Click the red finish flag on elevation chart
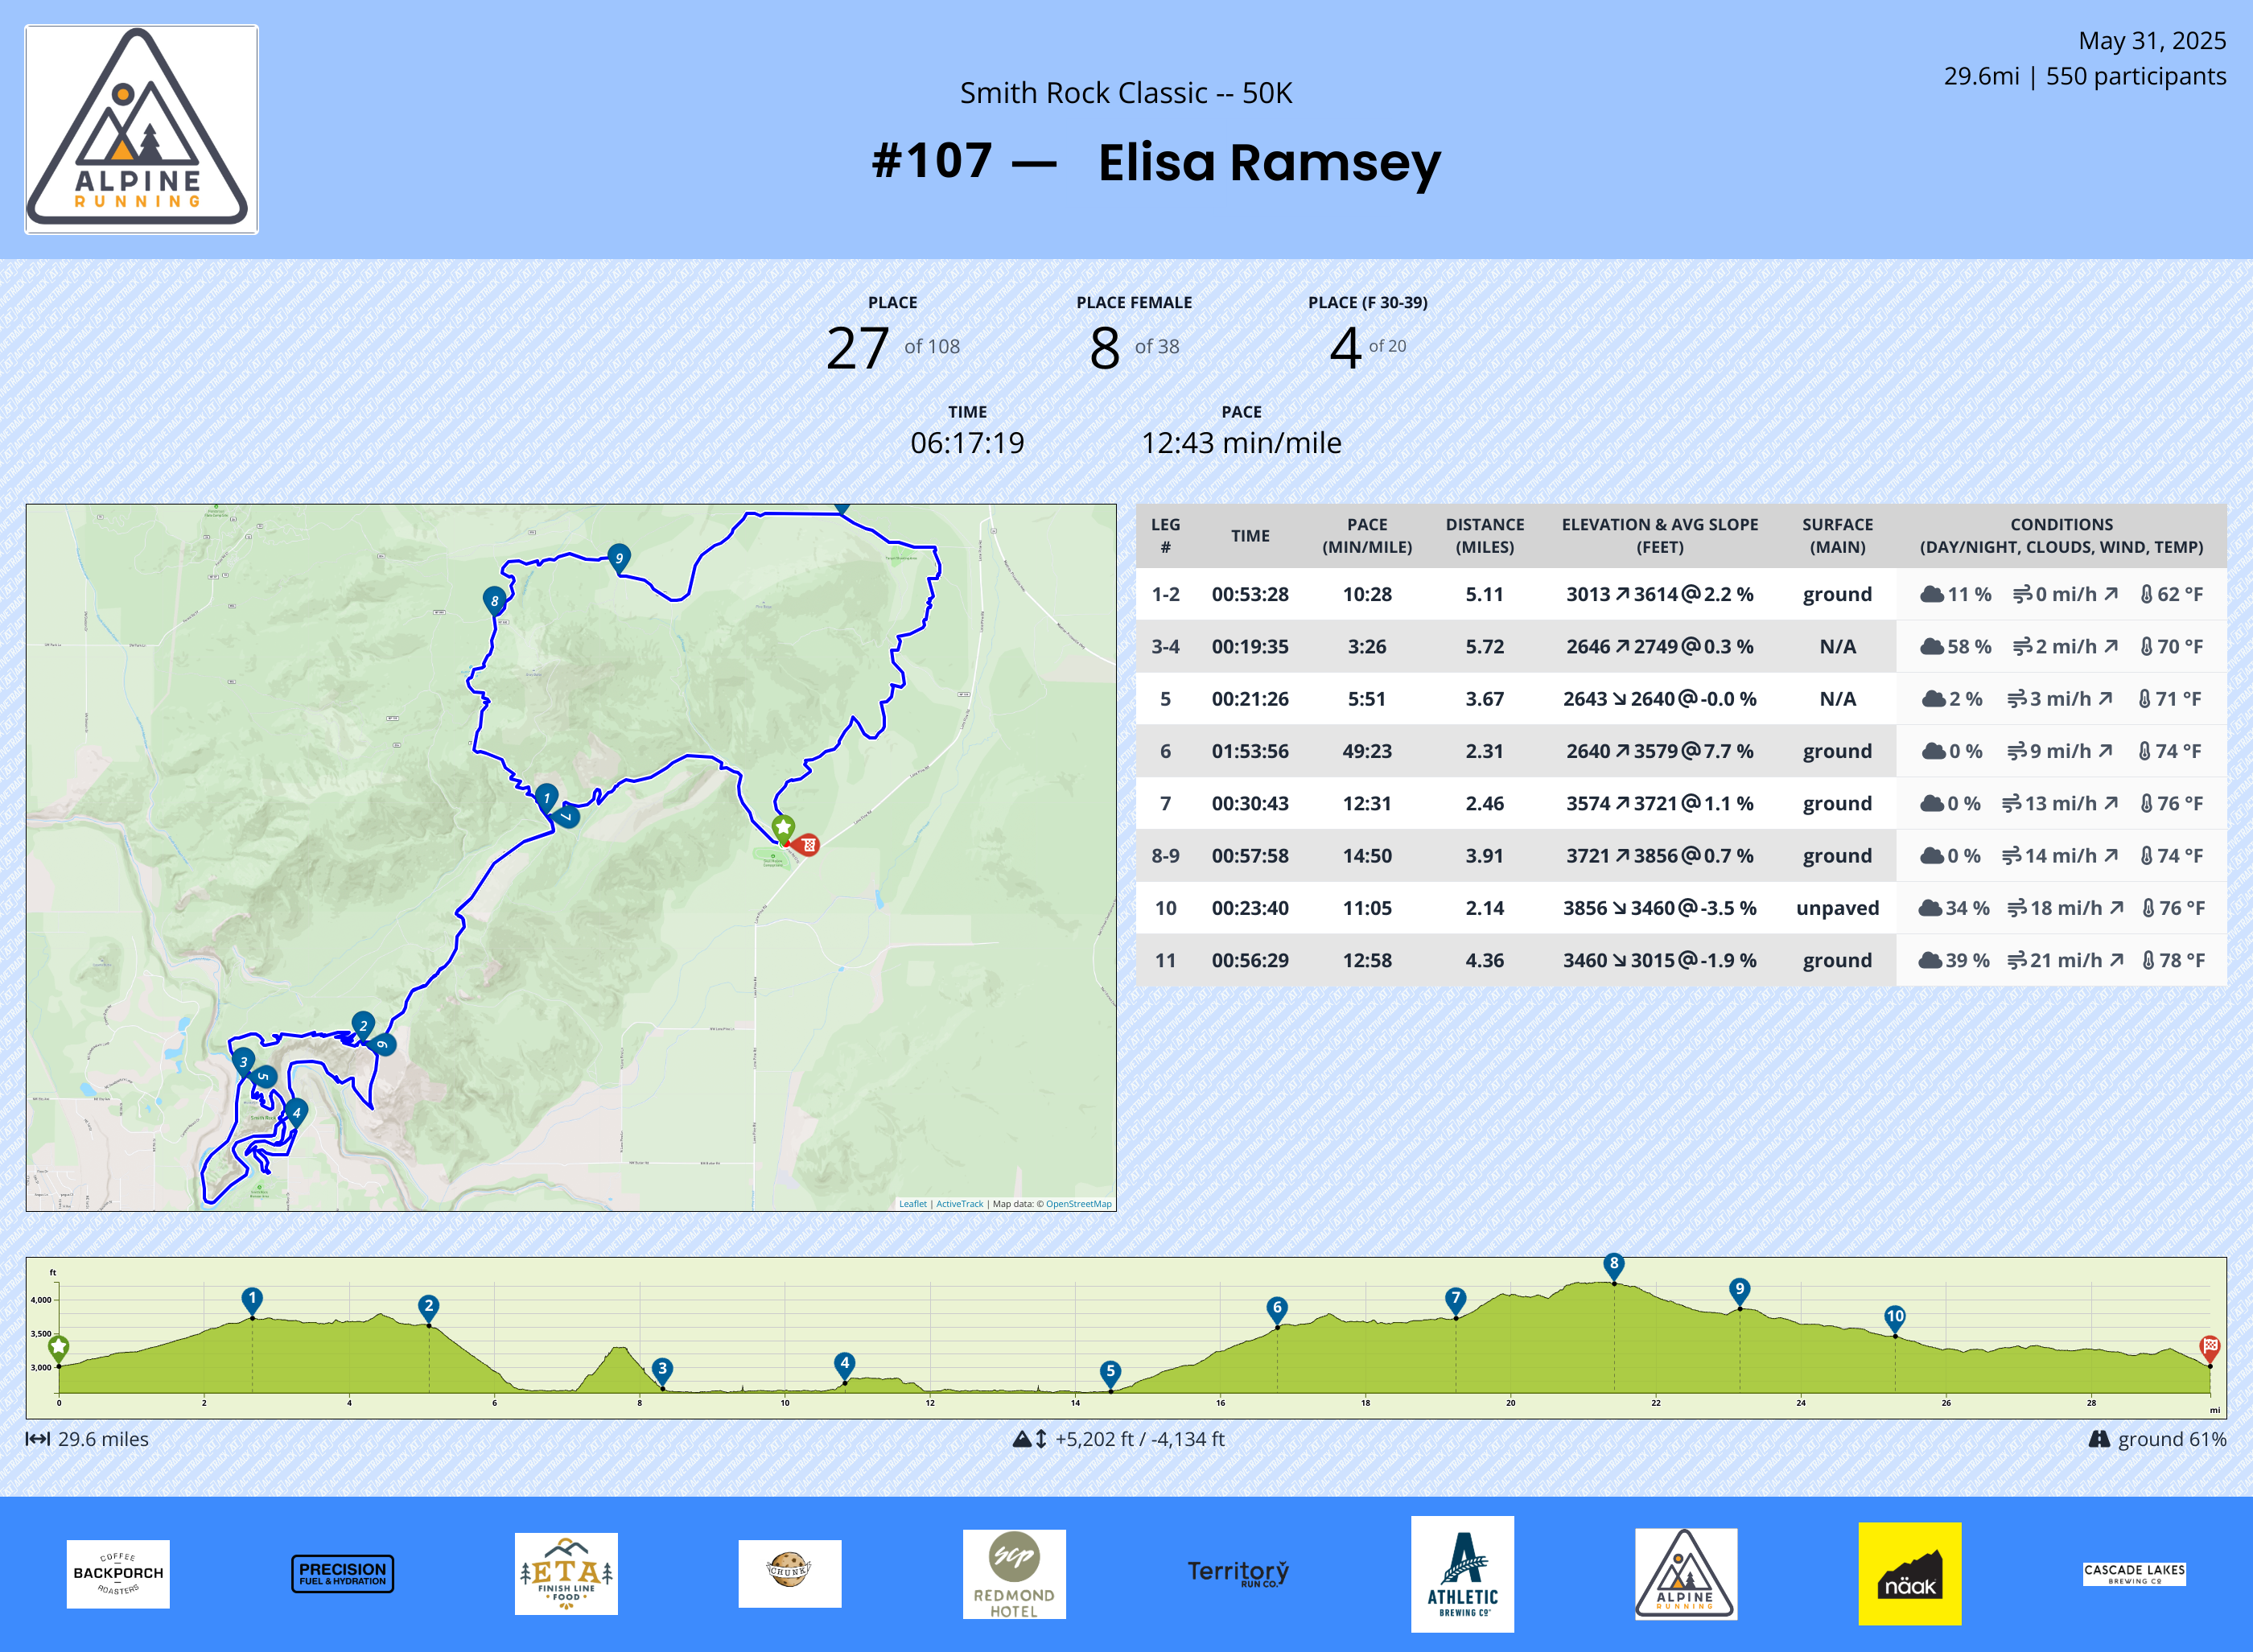The image size is (2253, 1652). point(2210,1347)
